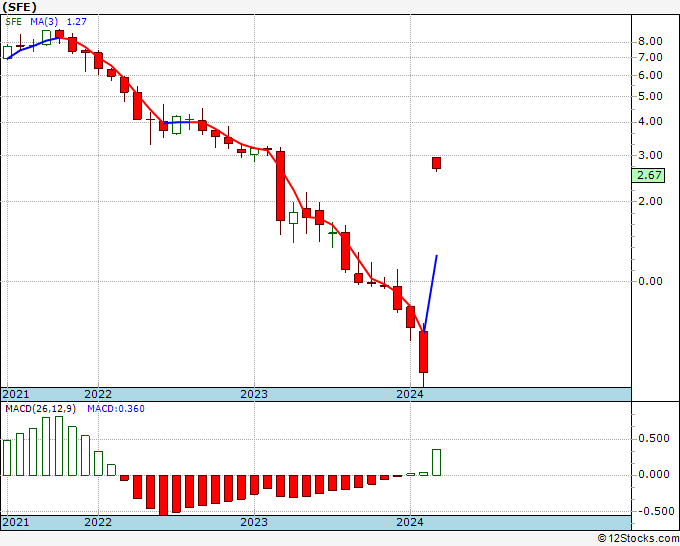
Task: Click the 0.500 MACD axis label
Action: [654, 438]
